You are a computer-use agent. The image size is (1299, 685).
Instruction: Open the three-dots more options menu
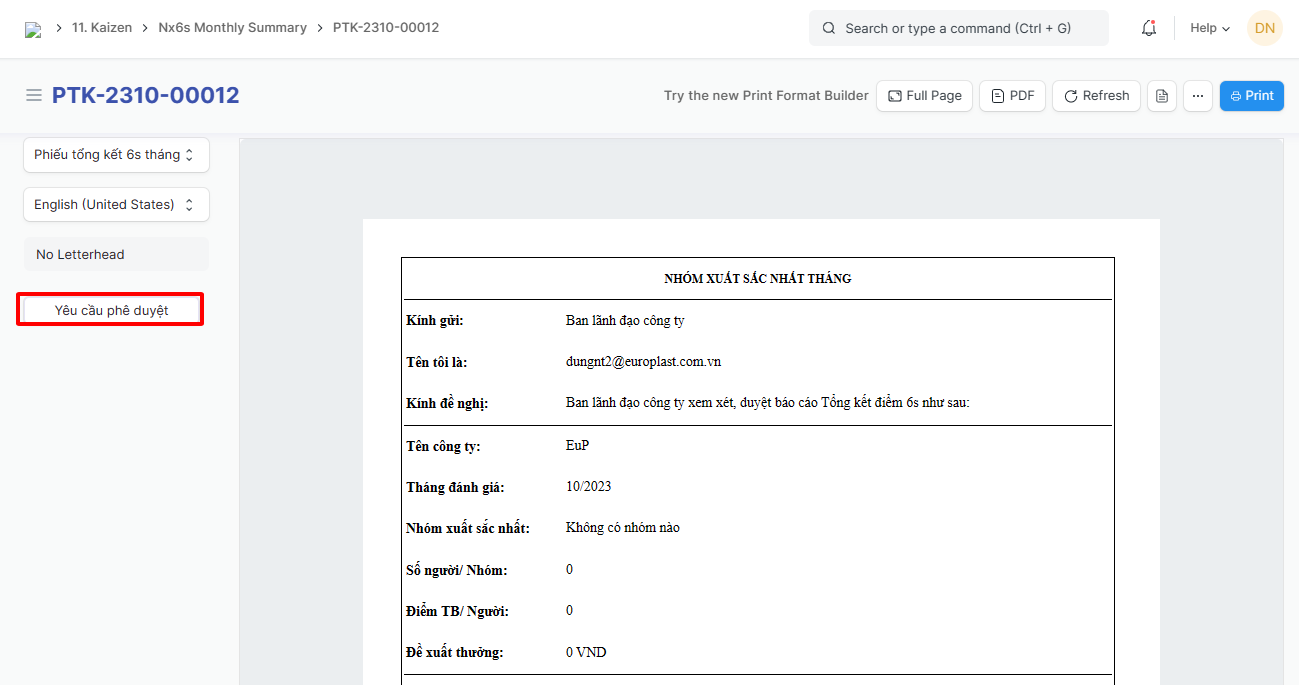pyautogui.click(x=1198, y=96)
